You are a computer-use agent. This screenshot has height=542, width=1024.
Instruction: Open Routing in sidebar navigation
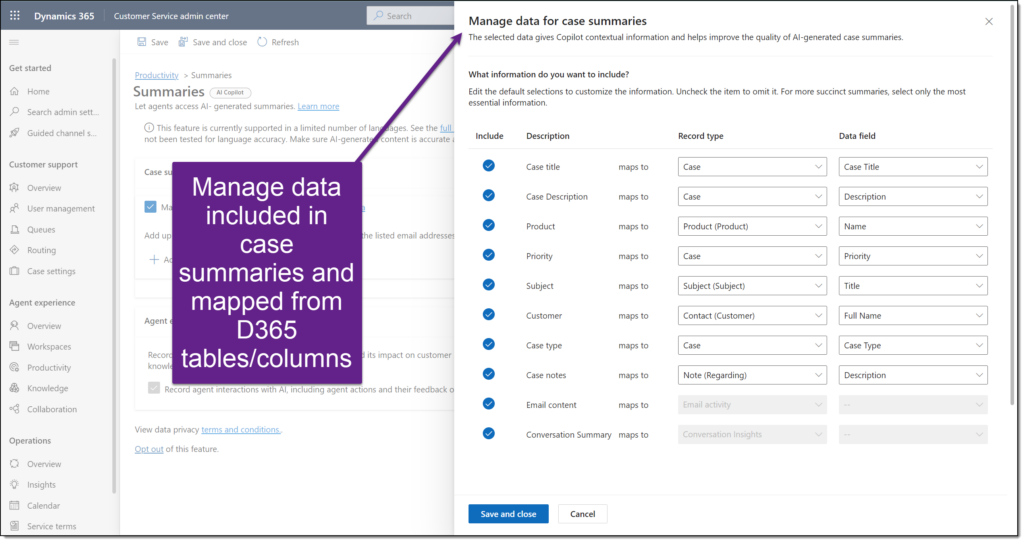pos(41,250)
